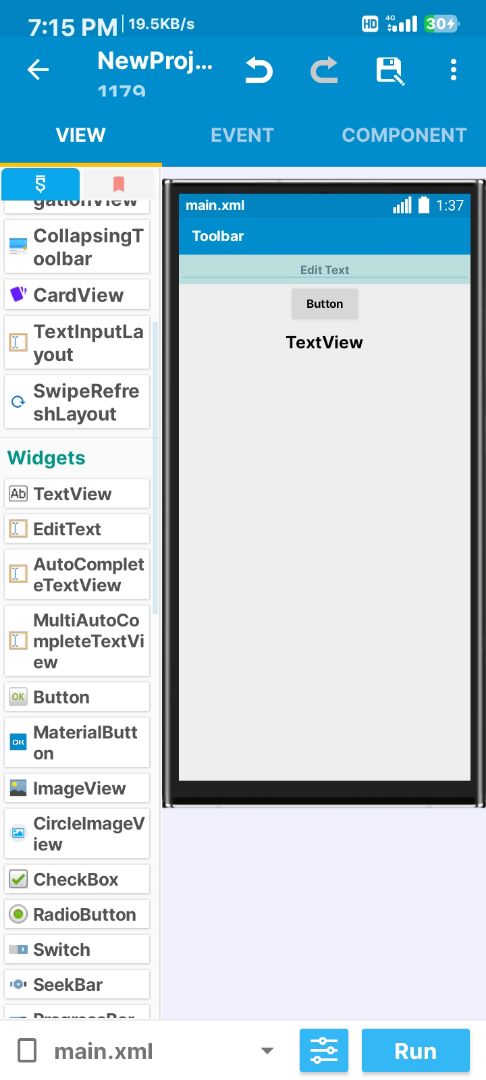Switch to the EVENT tab
The image size is (486, 1080).
pyautogui.click(x=242, y=135)
